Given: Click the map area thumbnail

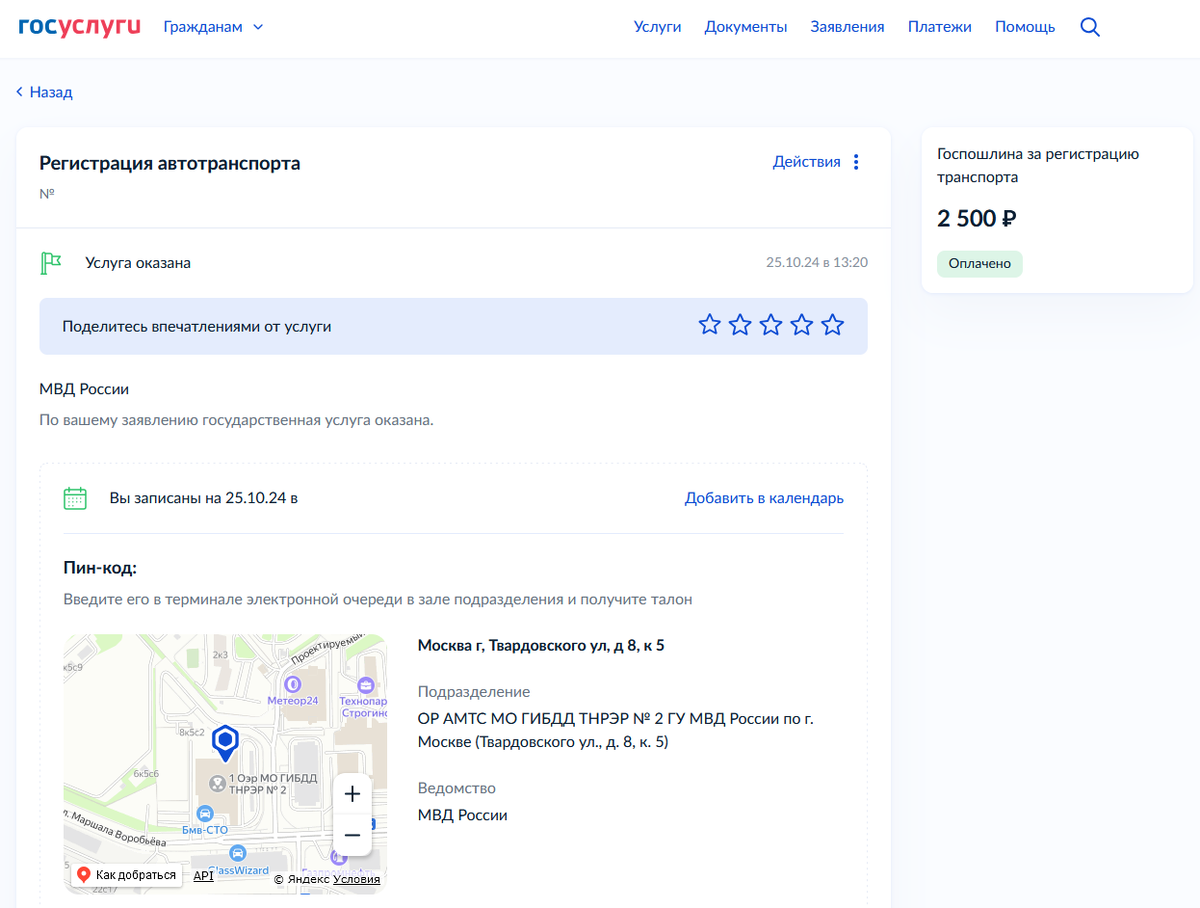Looking at the screenshot, I should pos(225,763).
